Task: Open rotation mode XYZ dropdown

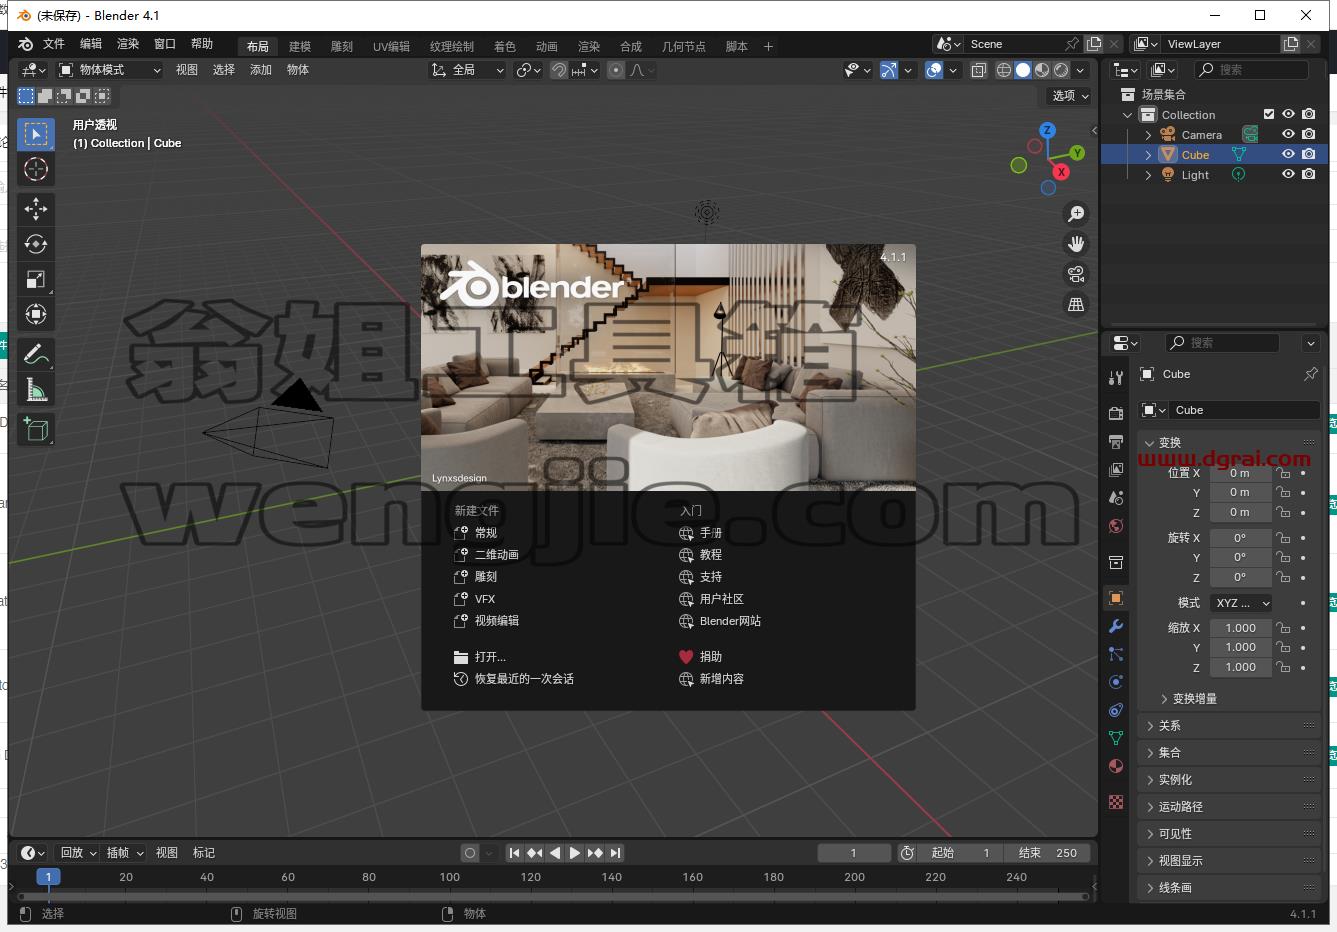Action: (x=1241, y=603)
